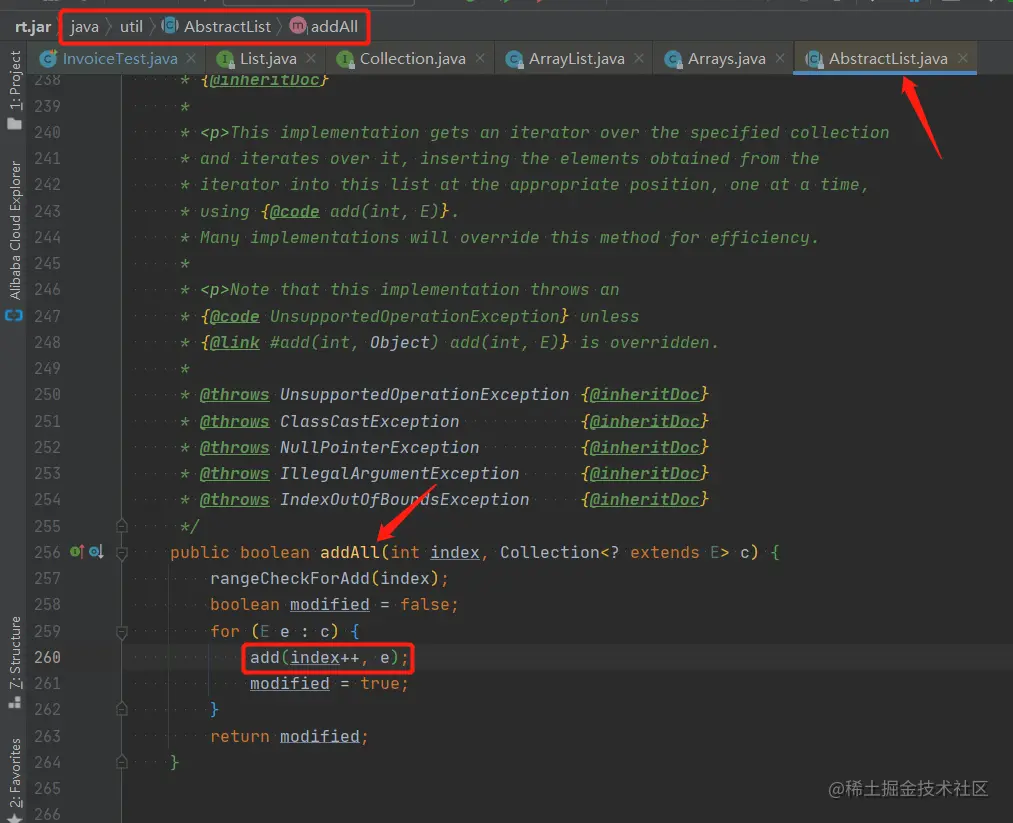Screen dimensions: 1013x823
Task: Click 'boolean modified = false;' on line 258
Action: [x=334, y=605]
